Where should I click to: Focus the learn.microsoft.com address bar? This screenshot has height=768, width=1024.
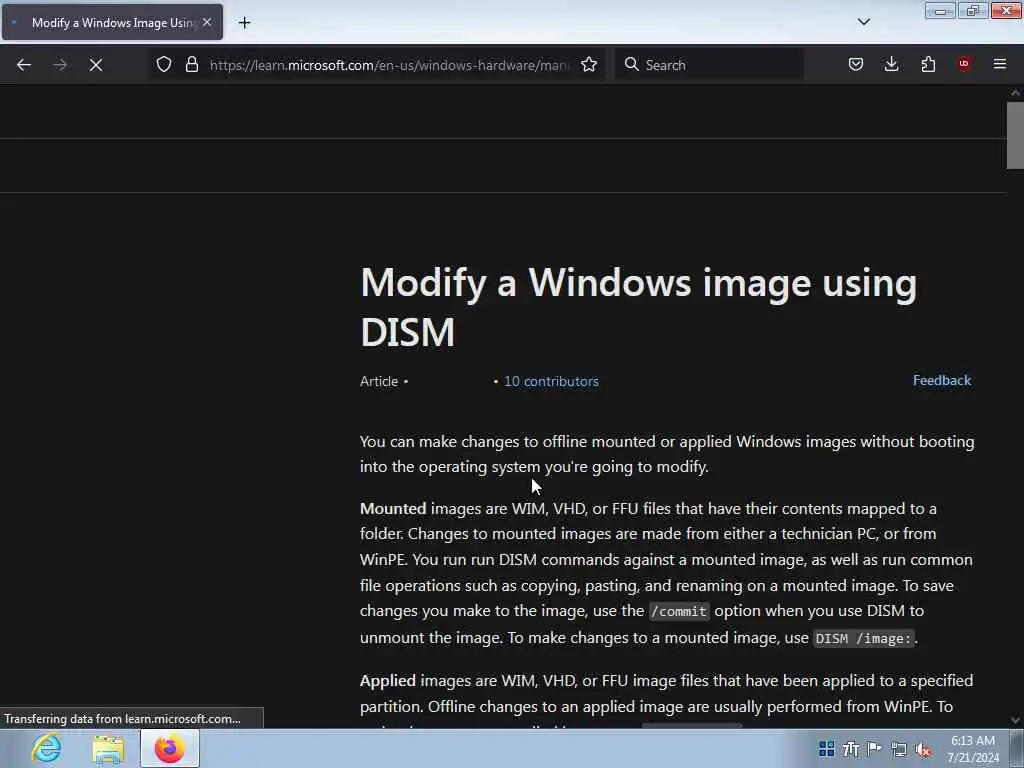click(389, 65)
